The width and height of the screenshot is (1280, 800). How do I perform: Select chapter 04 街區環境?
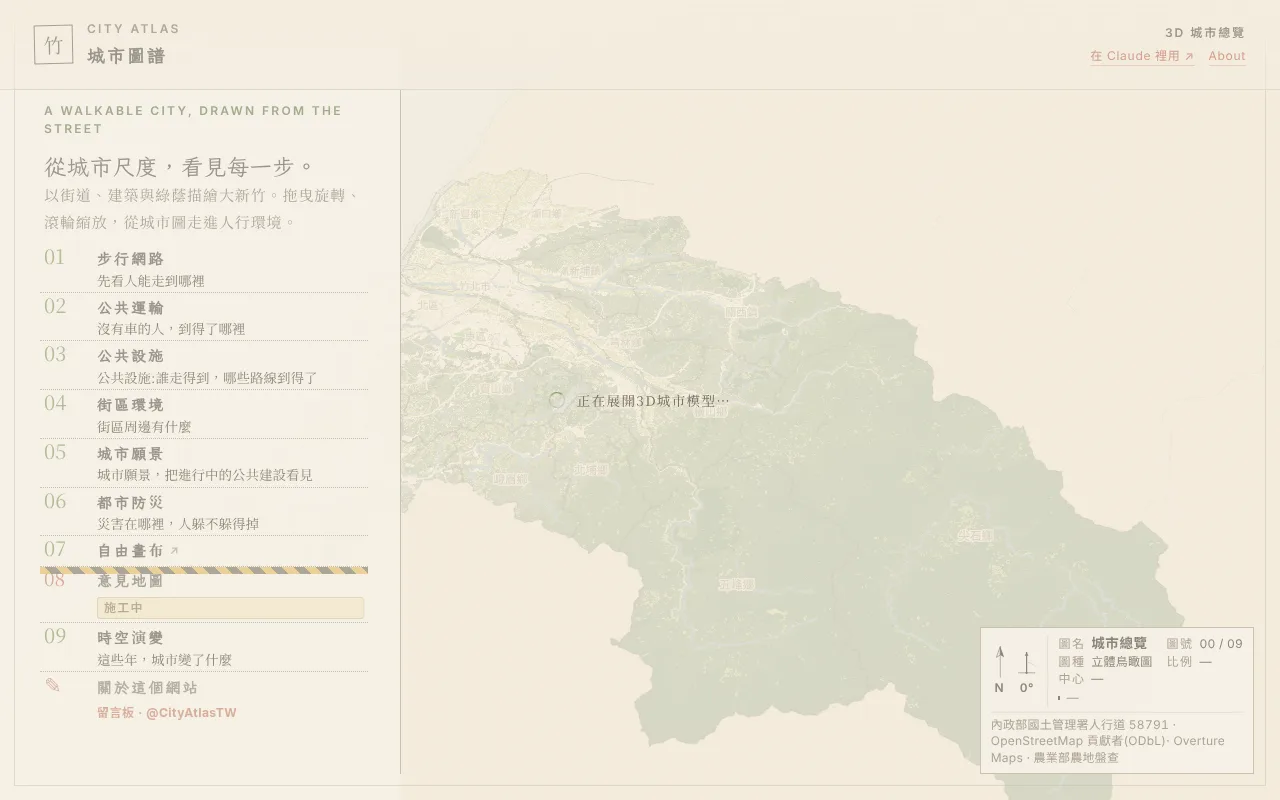click(x=204, y=414)
